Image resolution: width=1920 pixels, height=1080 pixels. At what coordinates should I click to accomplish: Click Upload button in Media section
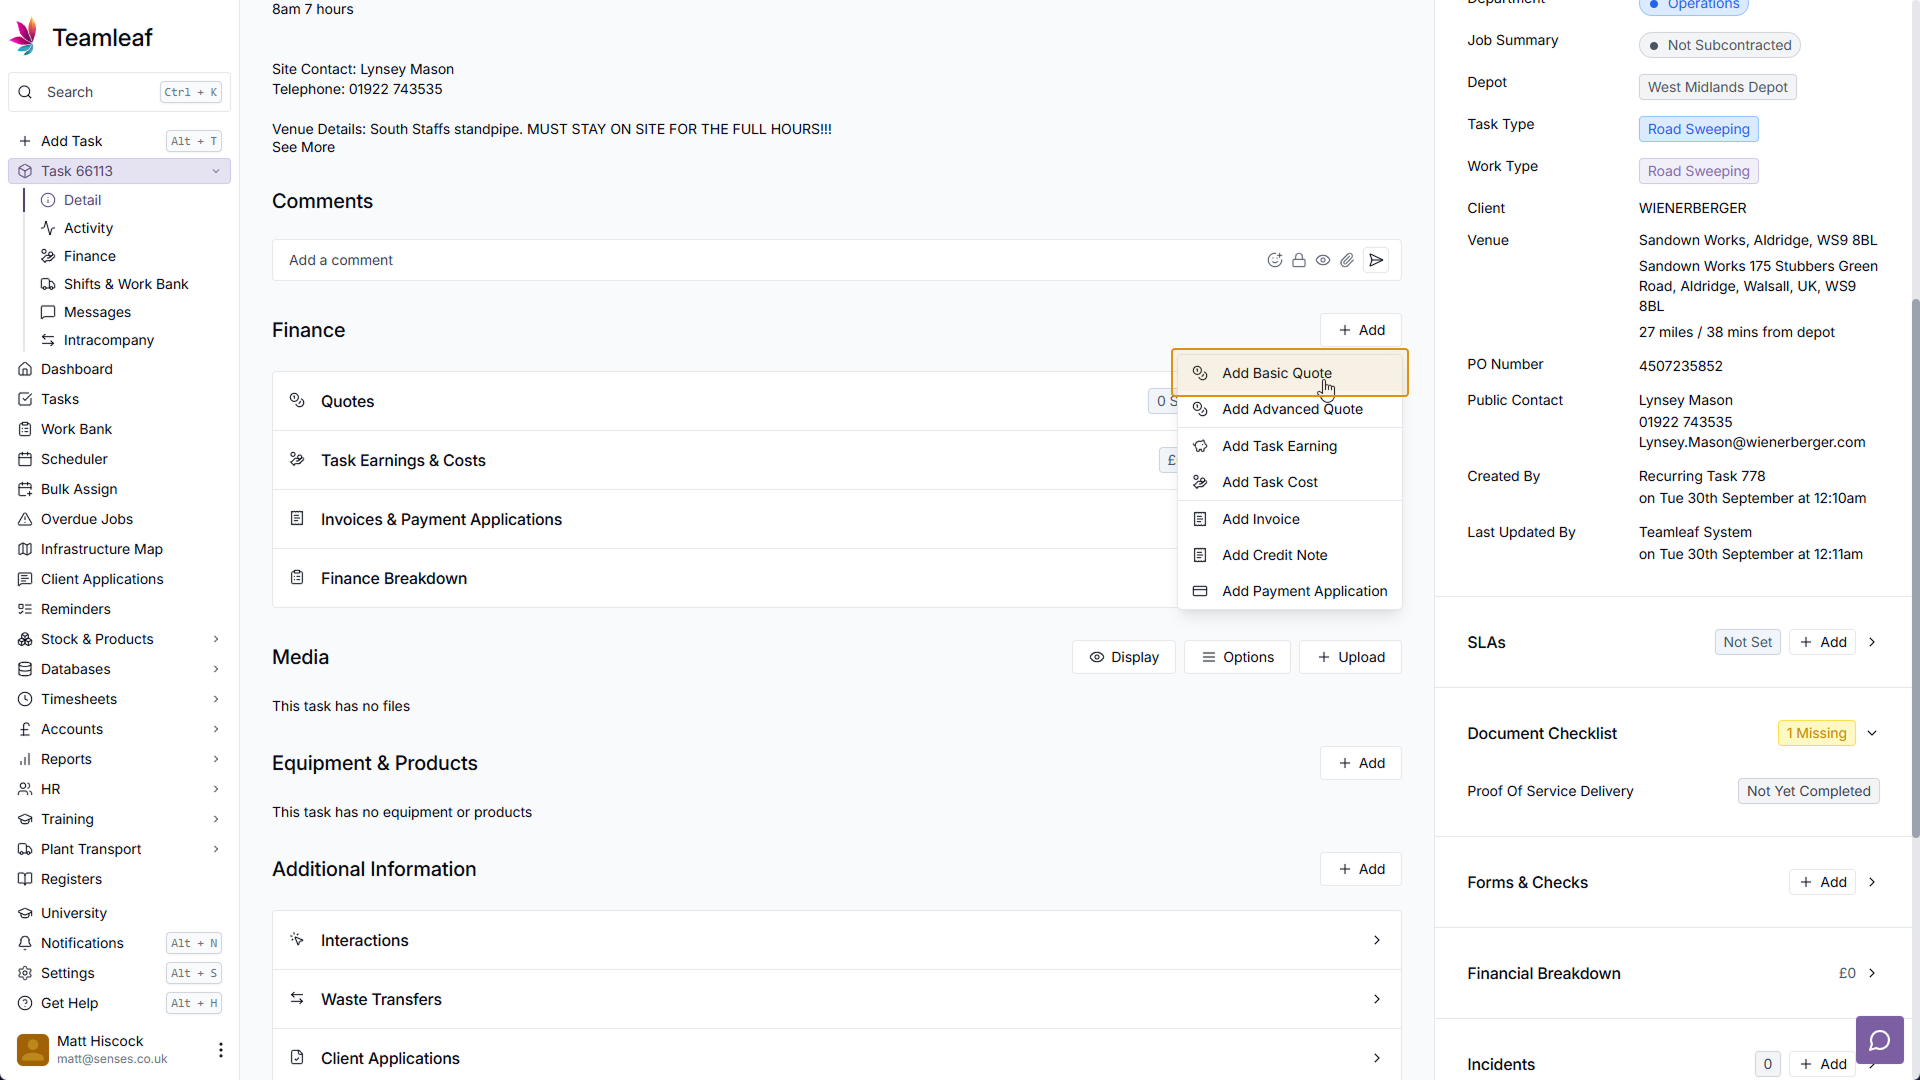(1350, 657)
